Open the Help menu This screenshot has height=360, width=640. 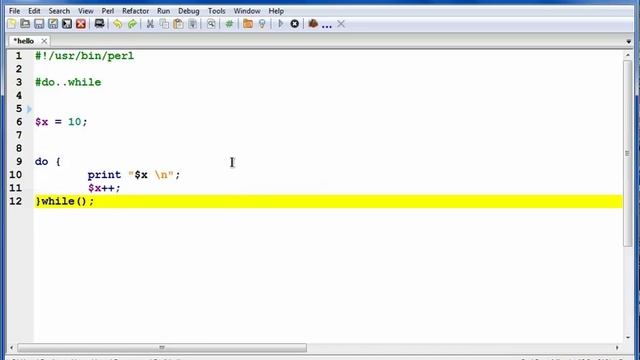point(276,11)
